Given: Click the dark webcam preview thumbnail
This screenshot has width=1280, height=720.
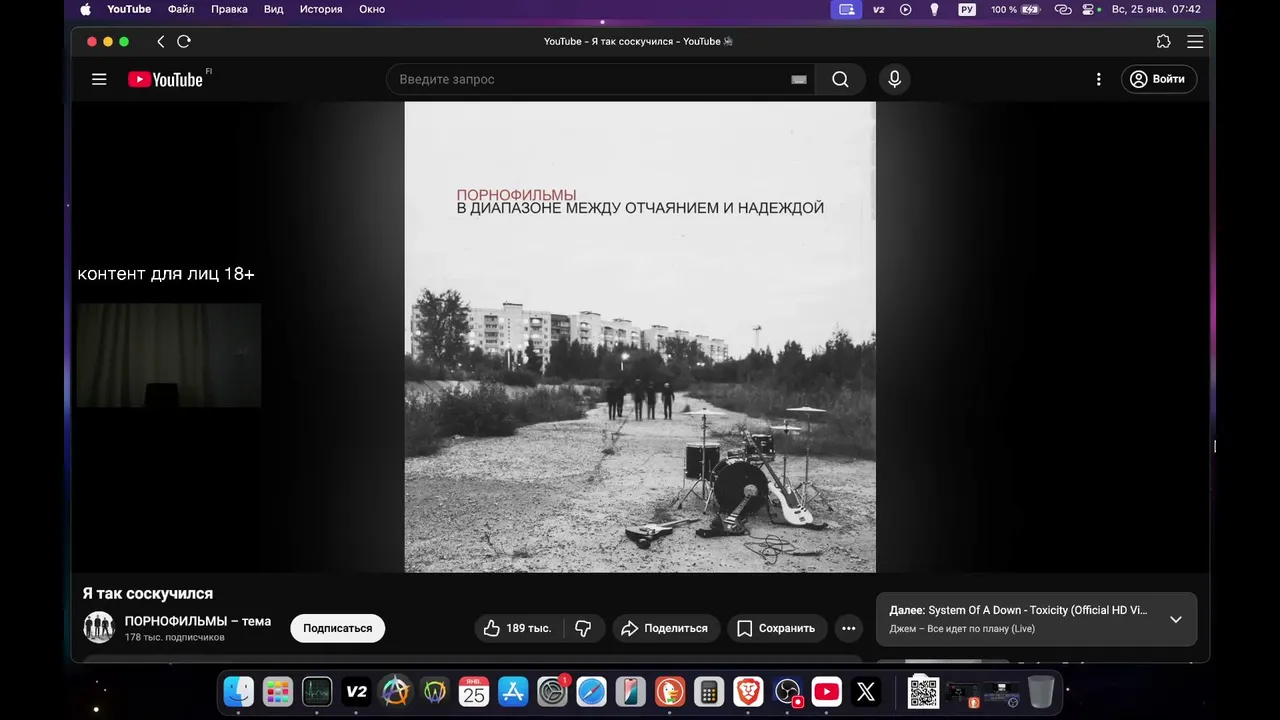Looking at the screenshot, I should 169,355.
